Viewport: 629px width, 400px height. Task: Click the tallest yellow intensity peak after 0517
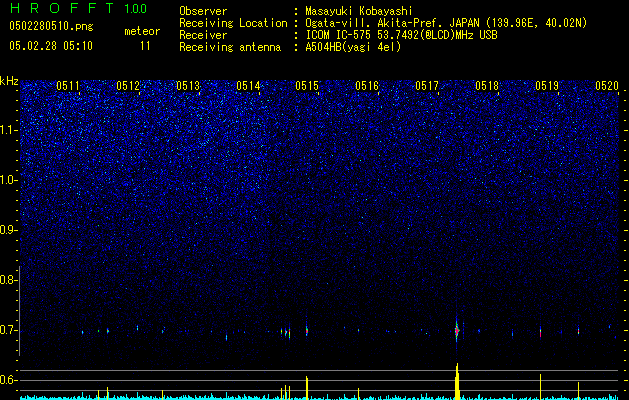457,382
